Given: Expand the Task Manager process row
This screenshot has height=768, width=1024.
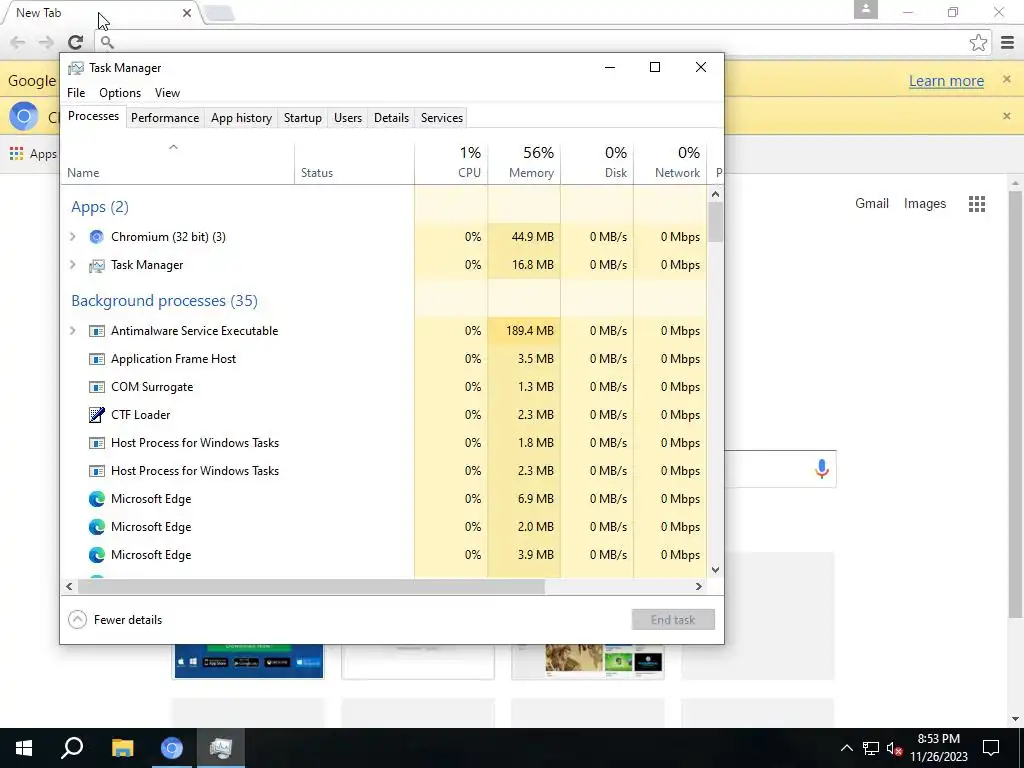Looking at the screenshot, I should [73, 265].
